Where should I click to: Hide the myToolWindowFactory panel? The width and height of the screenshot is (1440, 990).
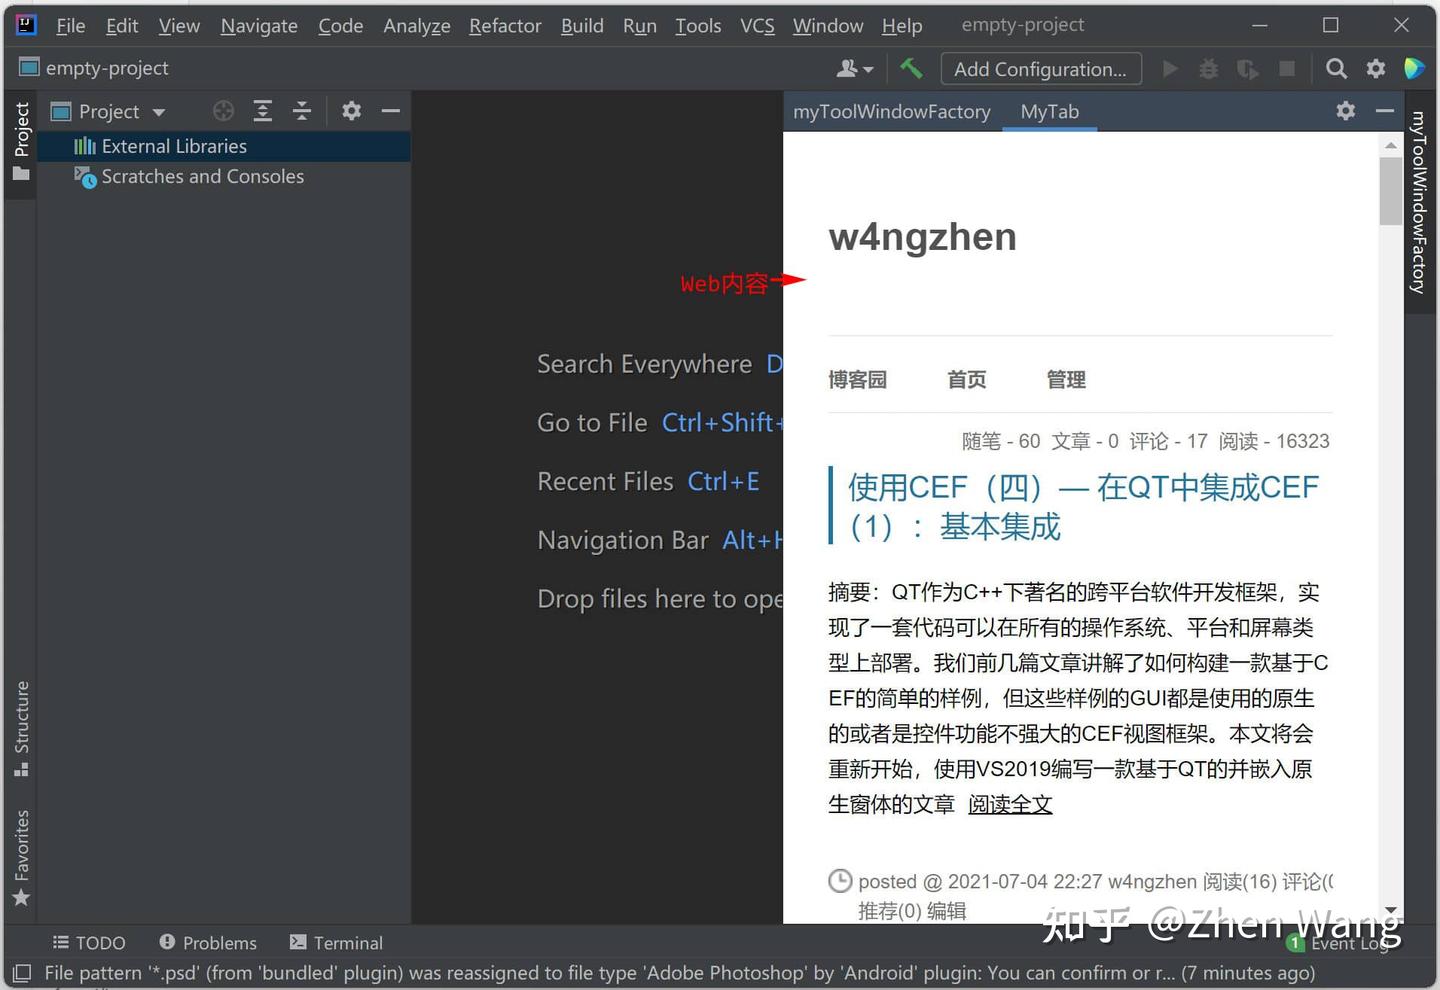tap(1385, 111)
